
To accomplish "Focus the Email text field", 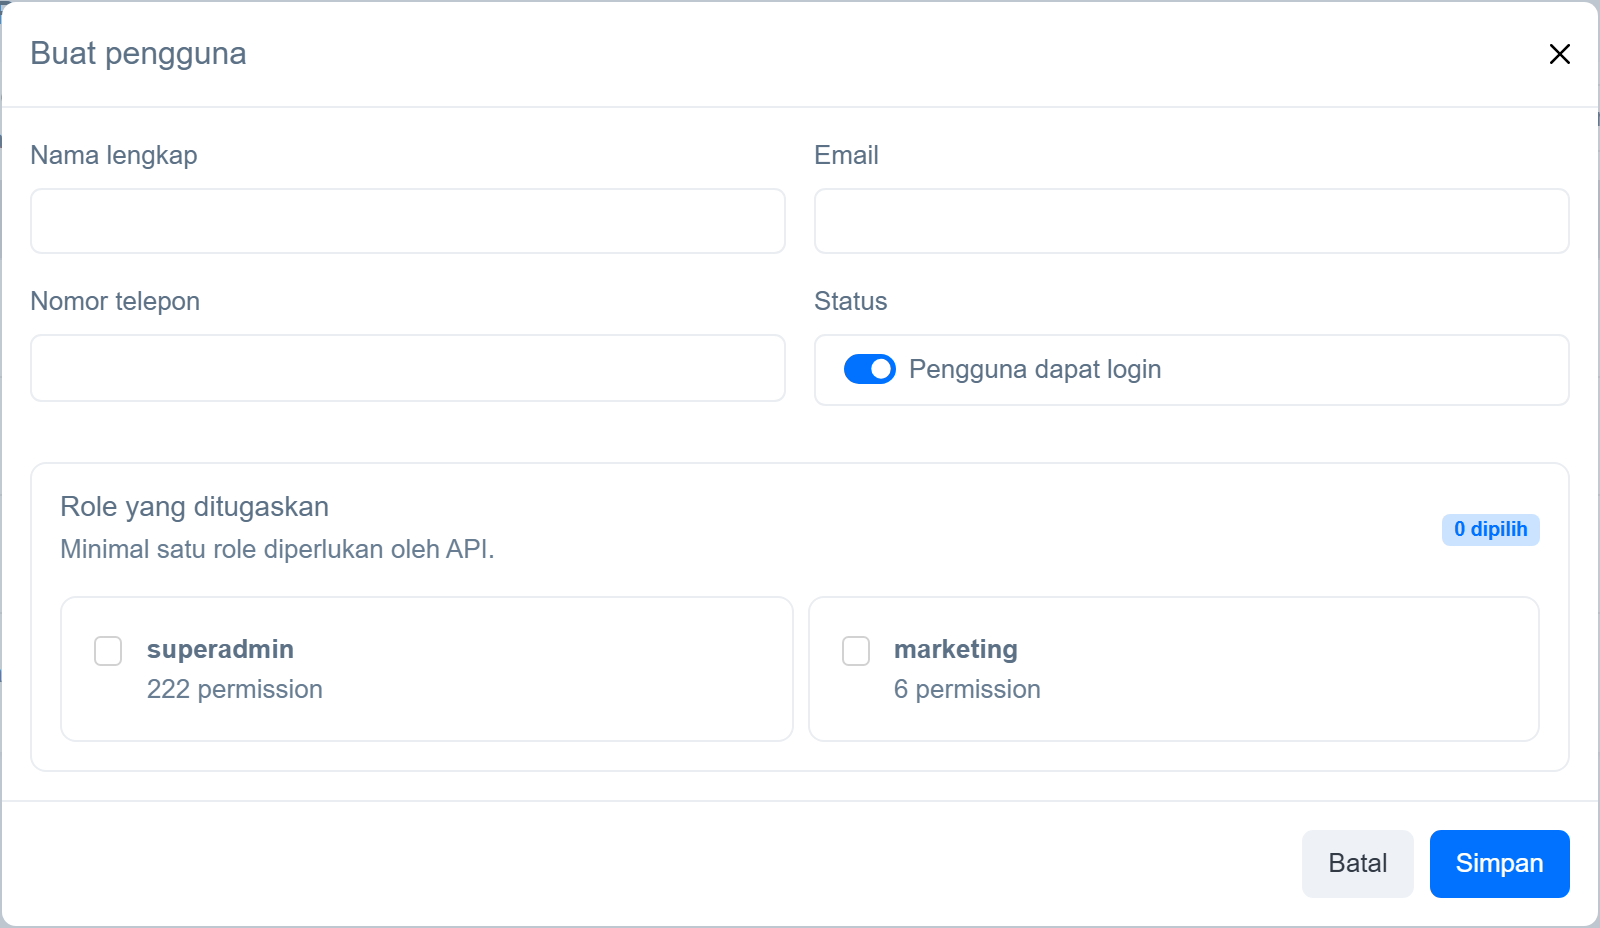I will tap(1191, 221).
